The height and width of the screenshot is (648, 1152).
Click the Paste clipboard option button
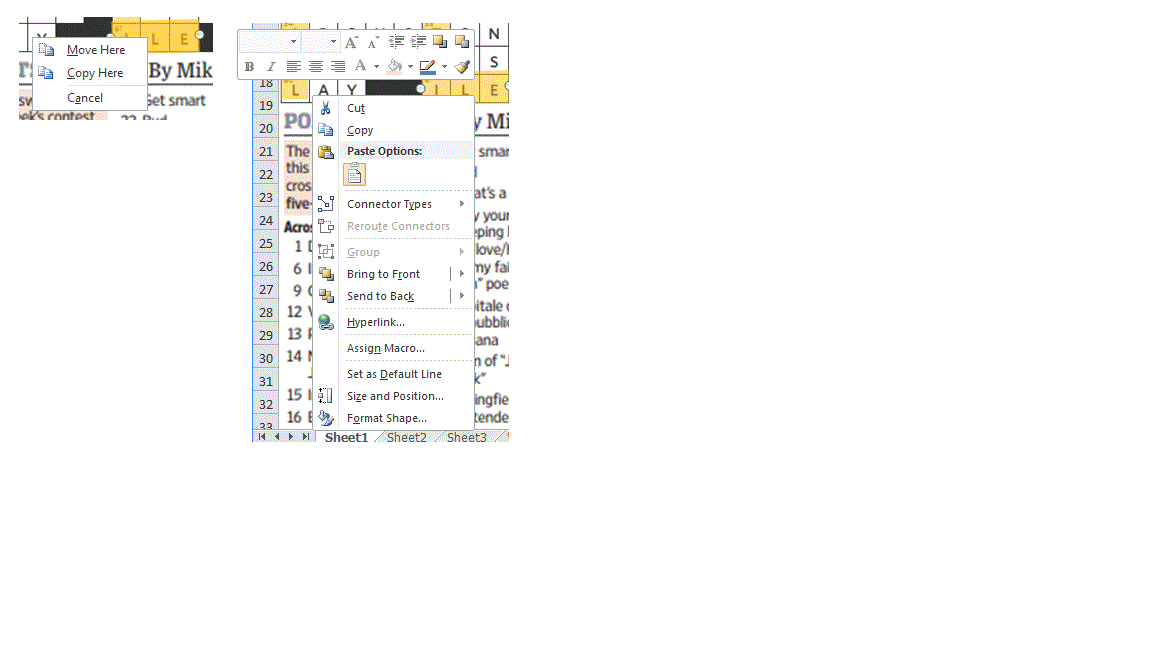[354, 175]
